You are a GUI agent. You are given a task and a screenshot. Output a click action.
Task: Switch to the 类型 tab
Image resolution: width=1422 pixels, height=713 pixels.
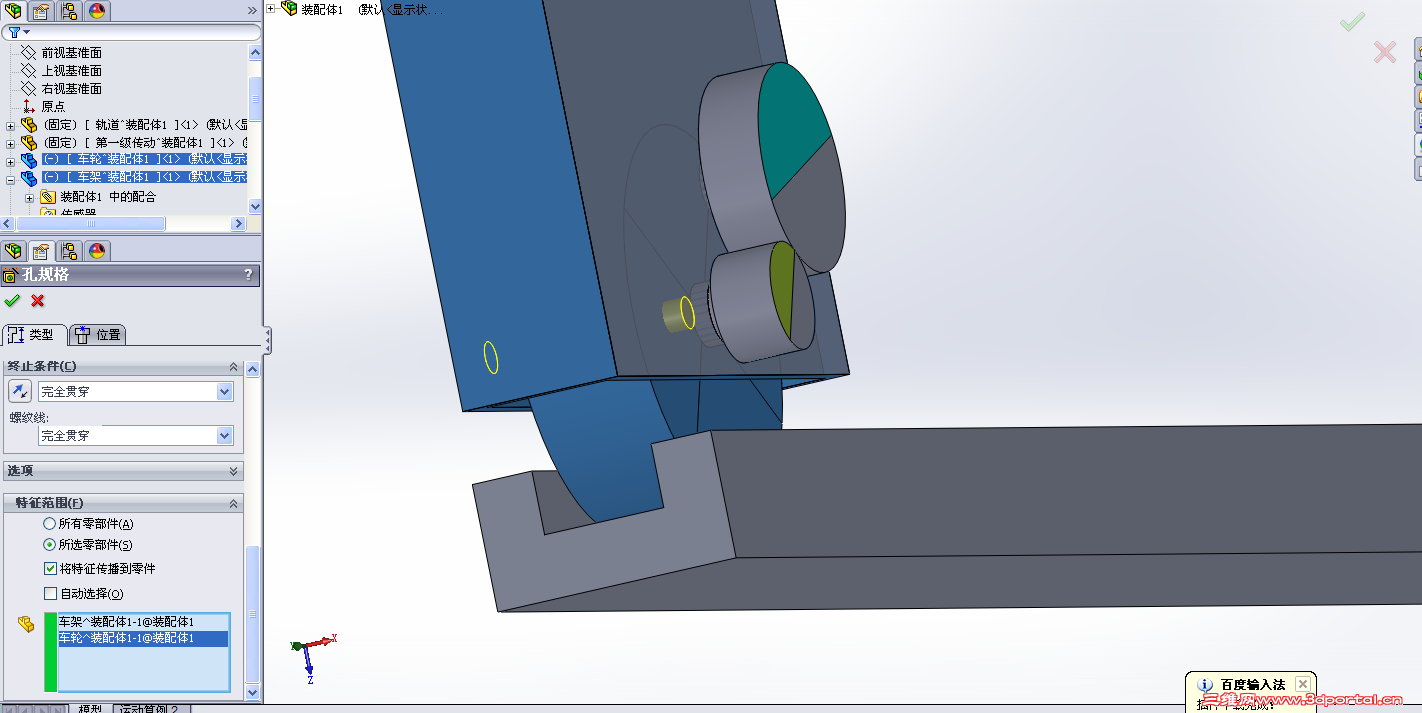[x=34, y=335]
